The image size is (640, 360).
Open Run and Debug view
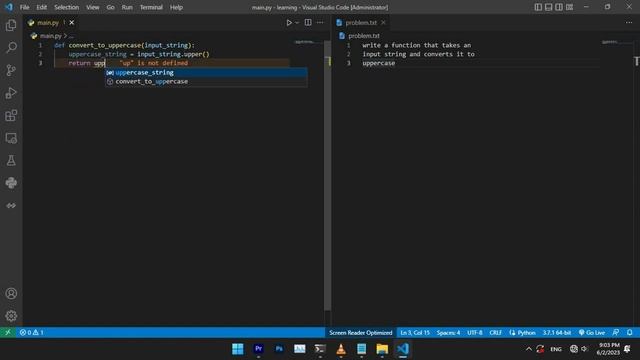click(x=11, y=93)
